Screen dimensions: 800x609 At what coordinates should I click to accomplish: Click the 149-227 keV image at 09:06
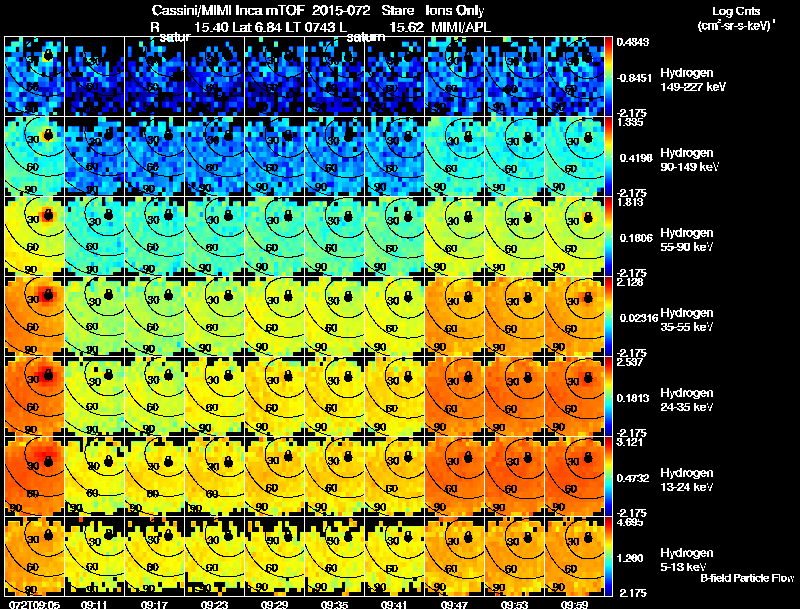34,76
